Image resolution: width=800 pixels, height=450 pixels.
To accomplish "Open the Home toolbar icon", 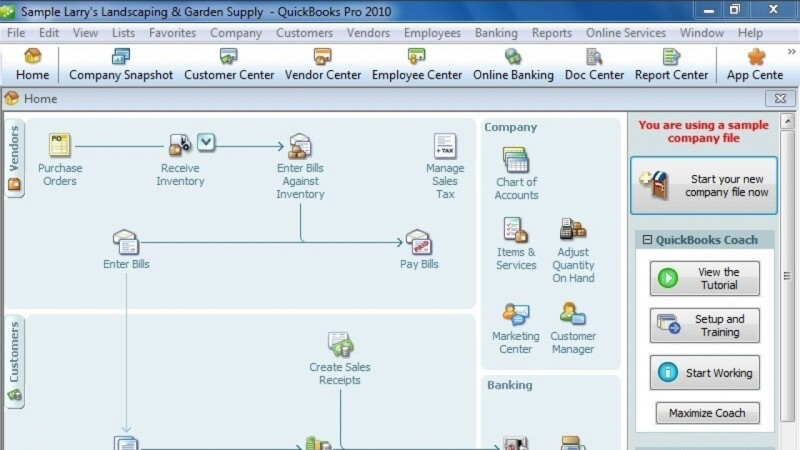I will (x=33, y=65).
